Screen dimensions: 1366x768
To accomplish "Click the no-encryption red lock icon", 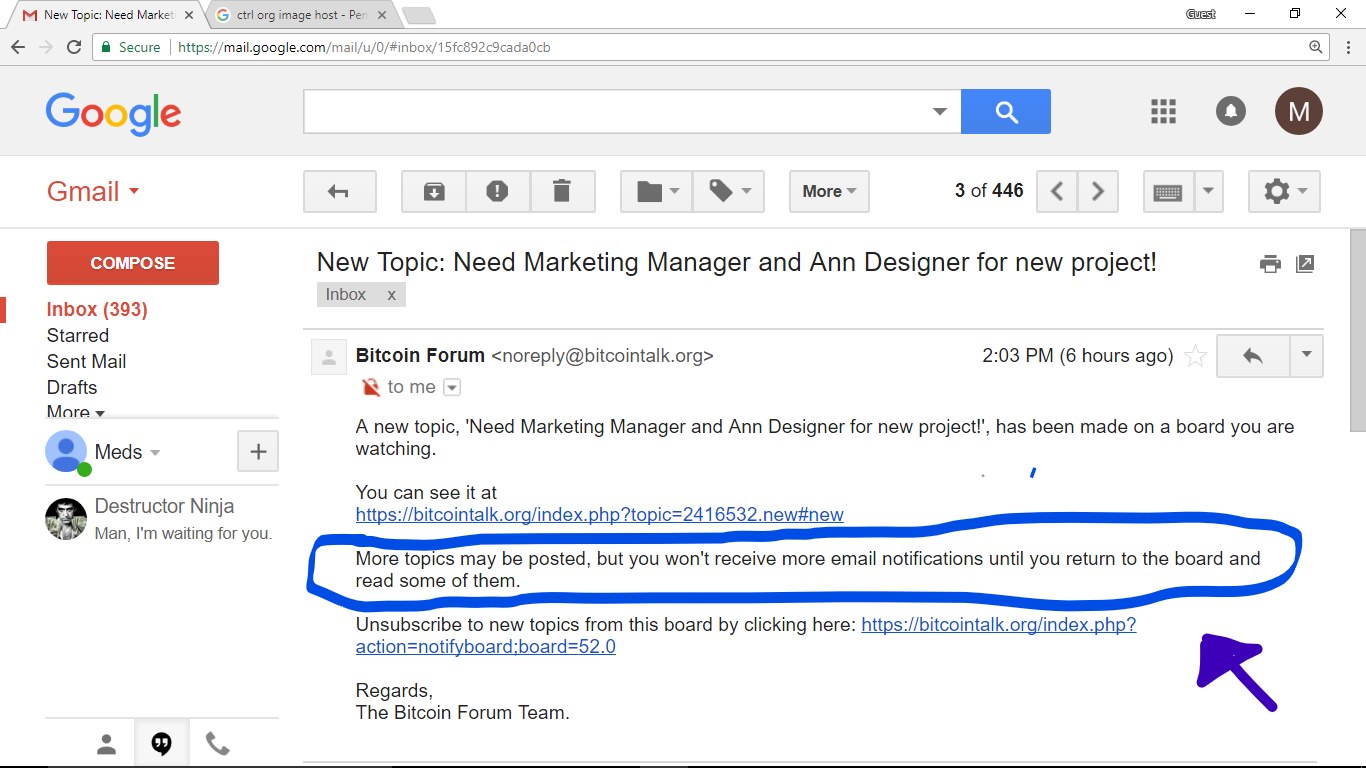I will (x=371, y=387).
